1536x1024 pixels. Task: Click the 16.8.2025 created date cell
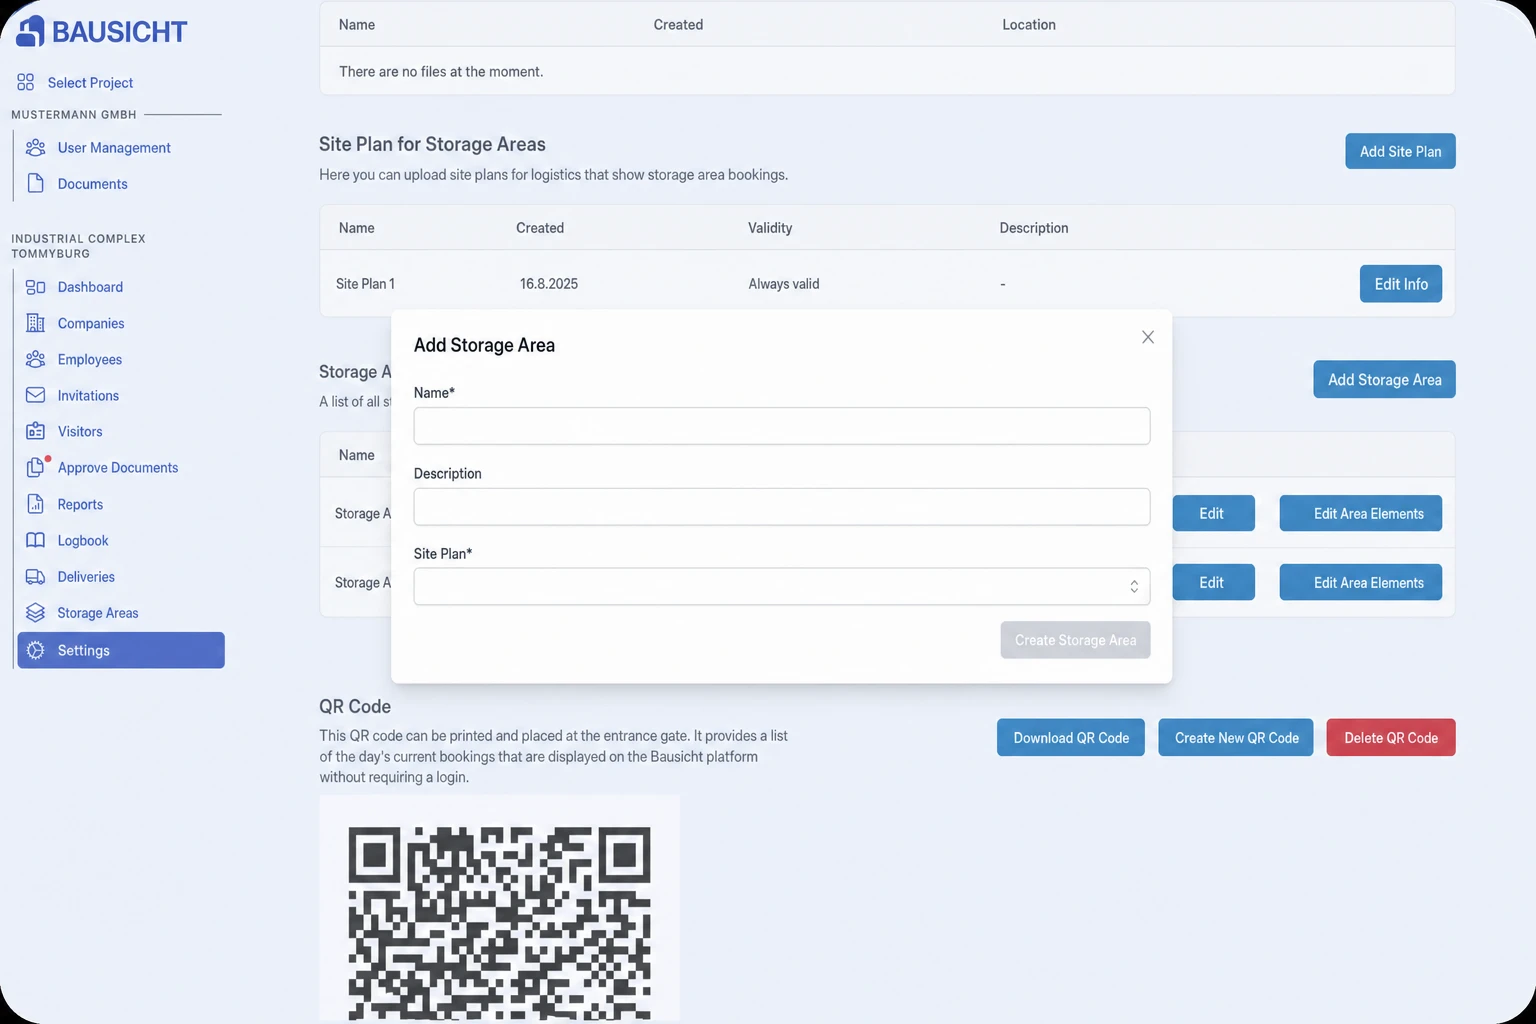pyautogui.click(x=549, y=284)
